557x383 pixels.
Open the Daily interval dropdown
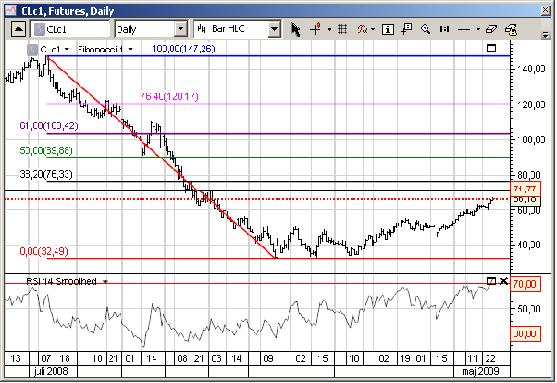pos(181,29)
